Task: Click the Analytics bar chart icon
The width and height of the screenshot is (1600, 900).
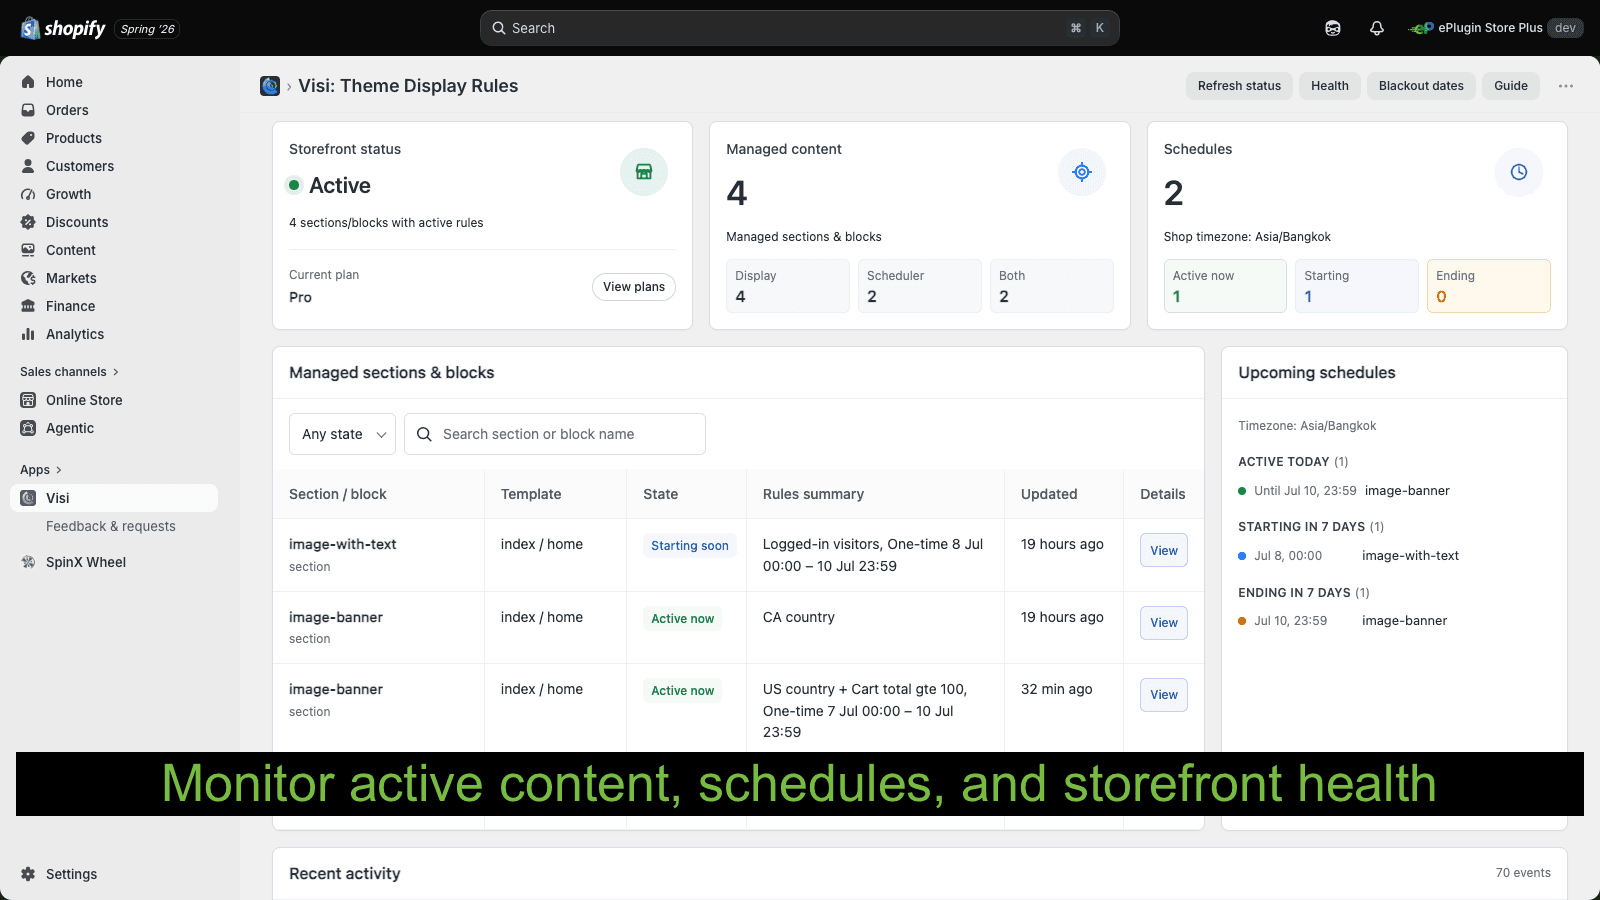Action: [28, 334]
